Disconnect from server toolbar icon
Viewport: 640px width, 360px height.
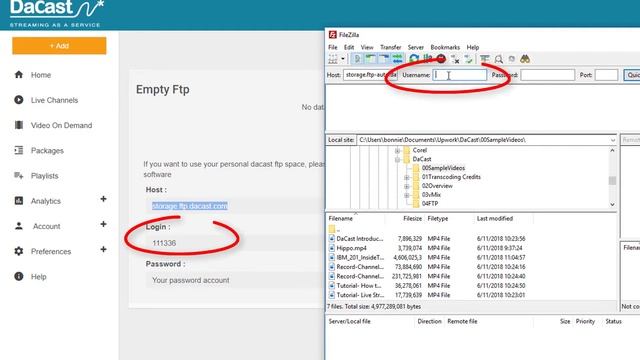click(455, 59)
